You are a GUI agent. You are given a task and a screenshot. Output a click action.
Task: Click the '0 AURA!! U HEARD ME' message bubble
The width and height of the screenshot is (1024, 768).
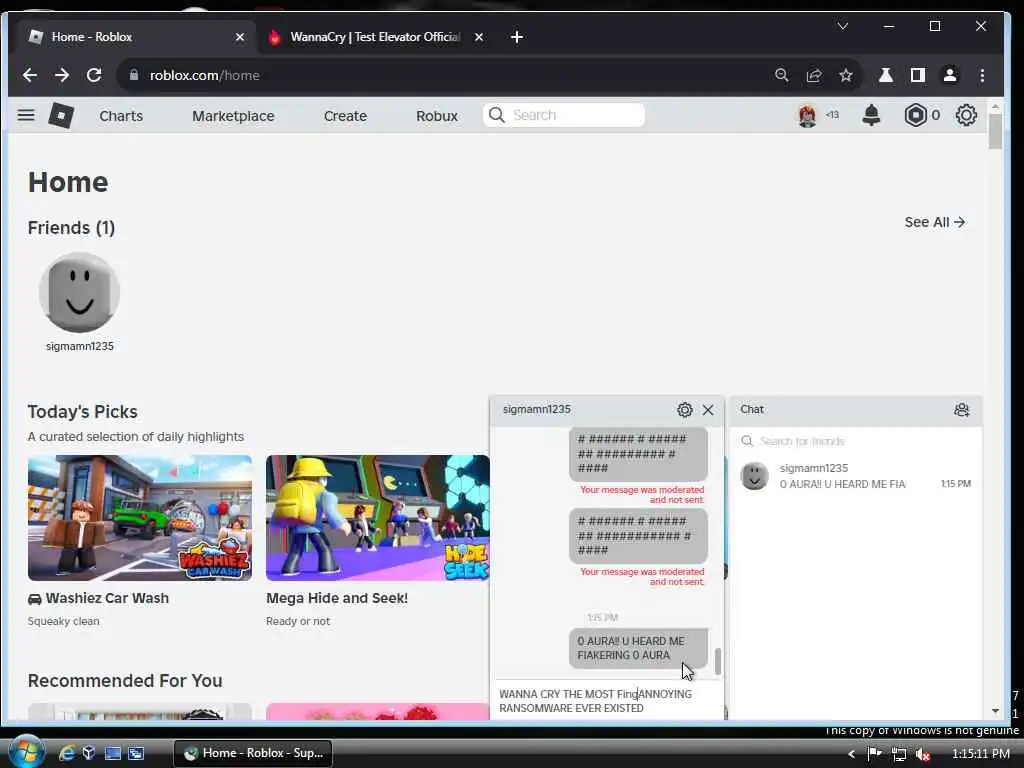coord(638,648)
